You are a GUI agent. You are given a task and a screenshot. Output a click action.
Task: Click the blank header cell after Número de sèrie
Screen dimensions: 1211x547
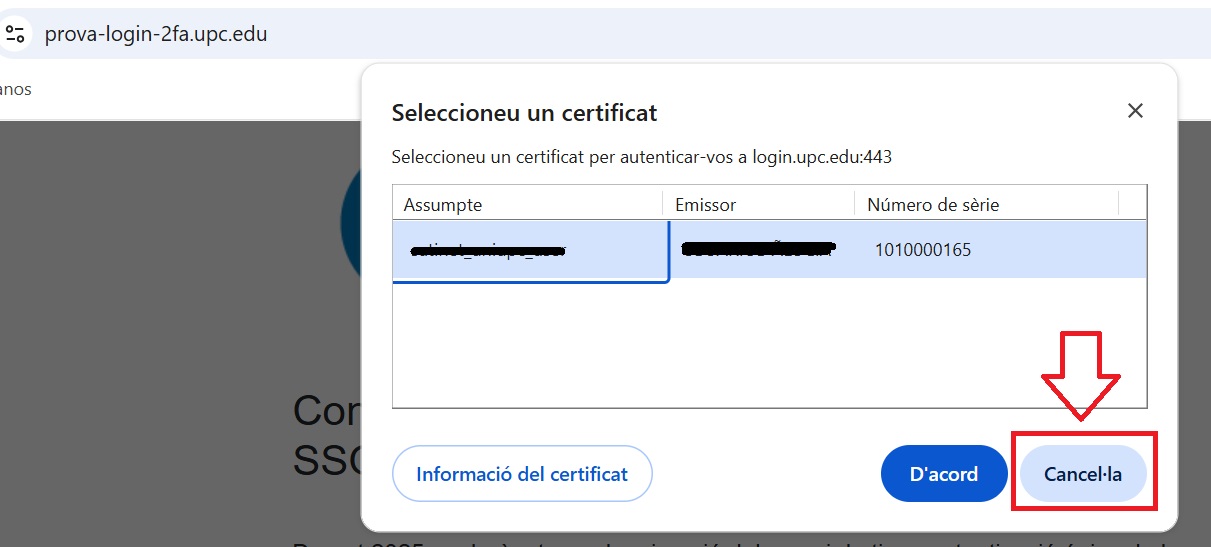(1132, 205)
